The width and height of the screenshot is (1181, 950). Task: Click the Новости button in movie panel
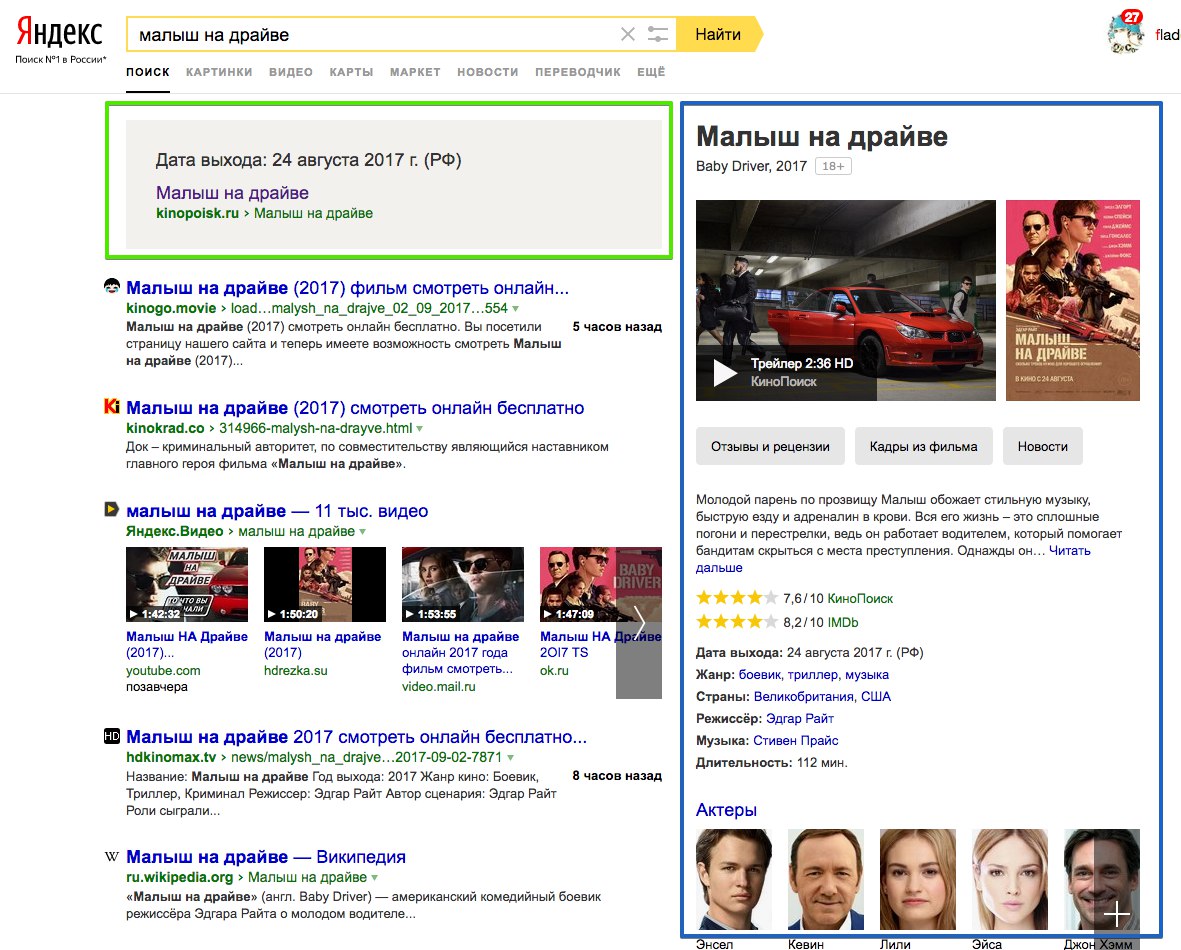[1042, 446]
